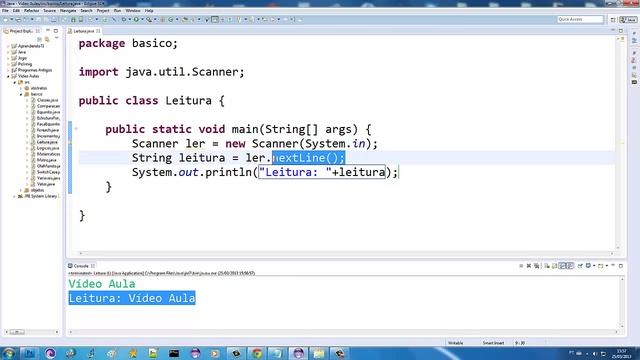Click the Quick Access search field
This screenshot has width=640, height=360.
pos(580,19)
